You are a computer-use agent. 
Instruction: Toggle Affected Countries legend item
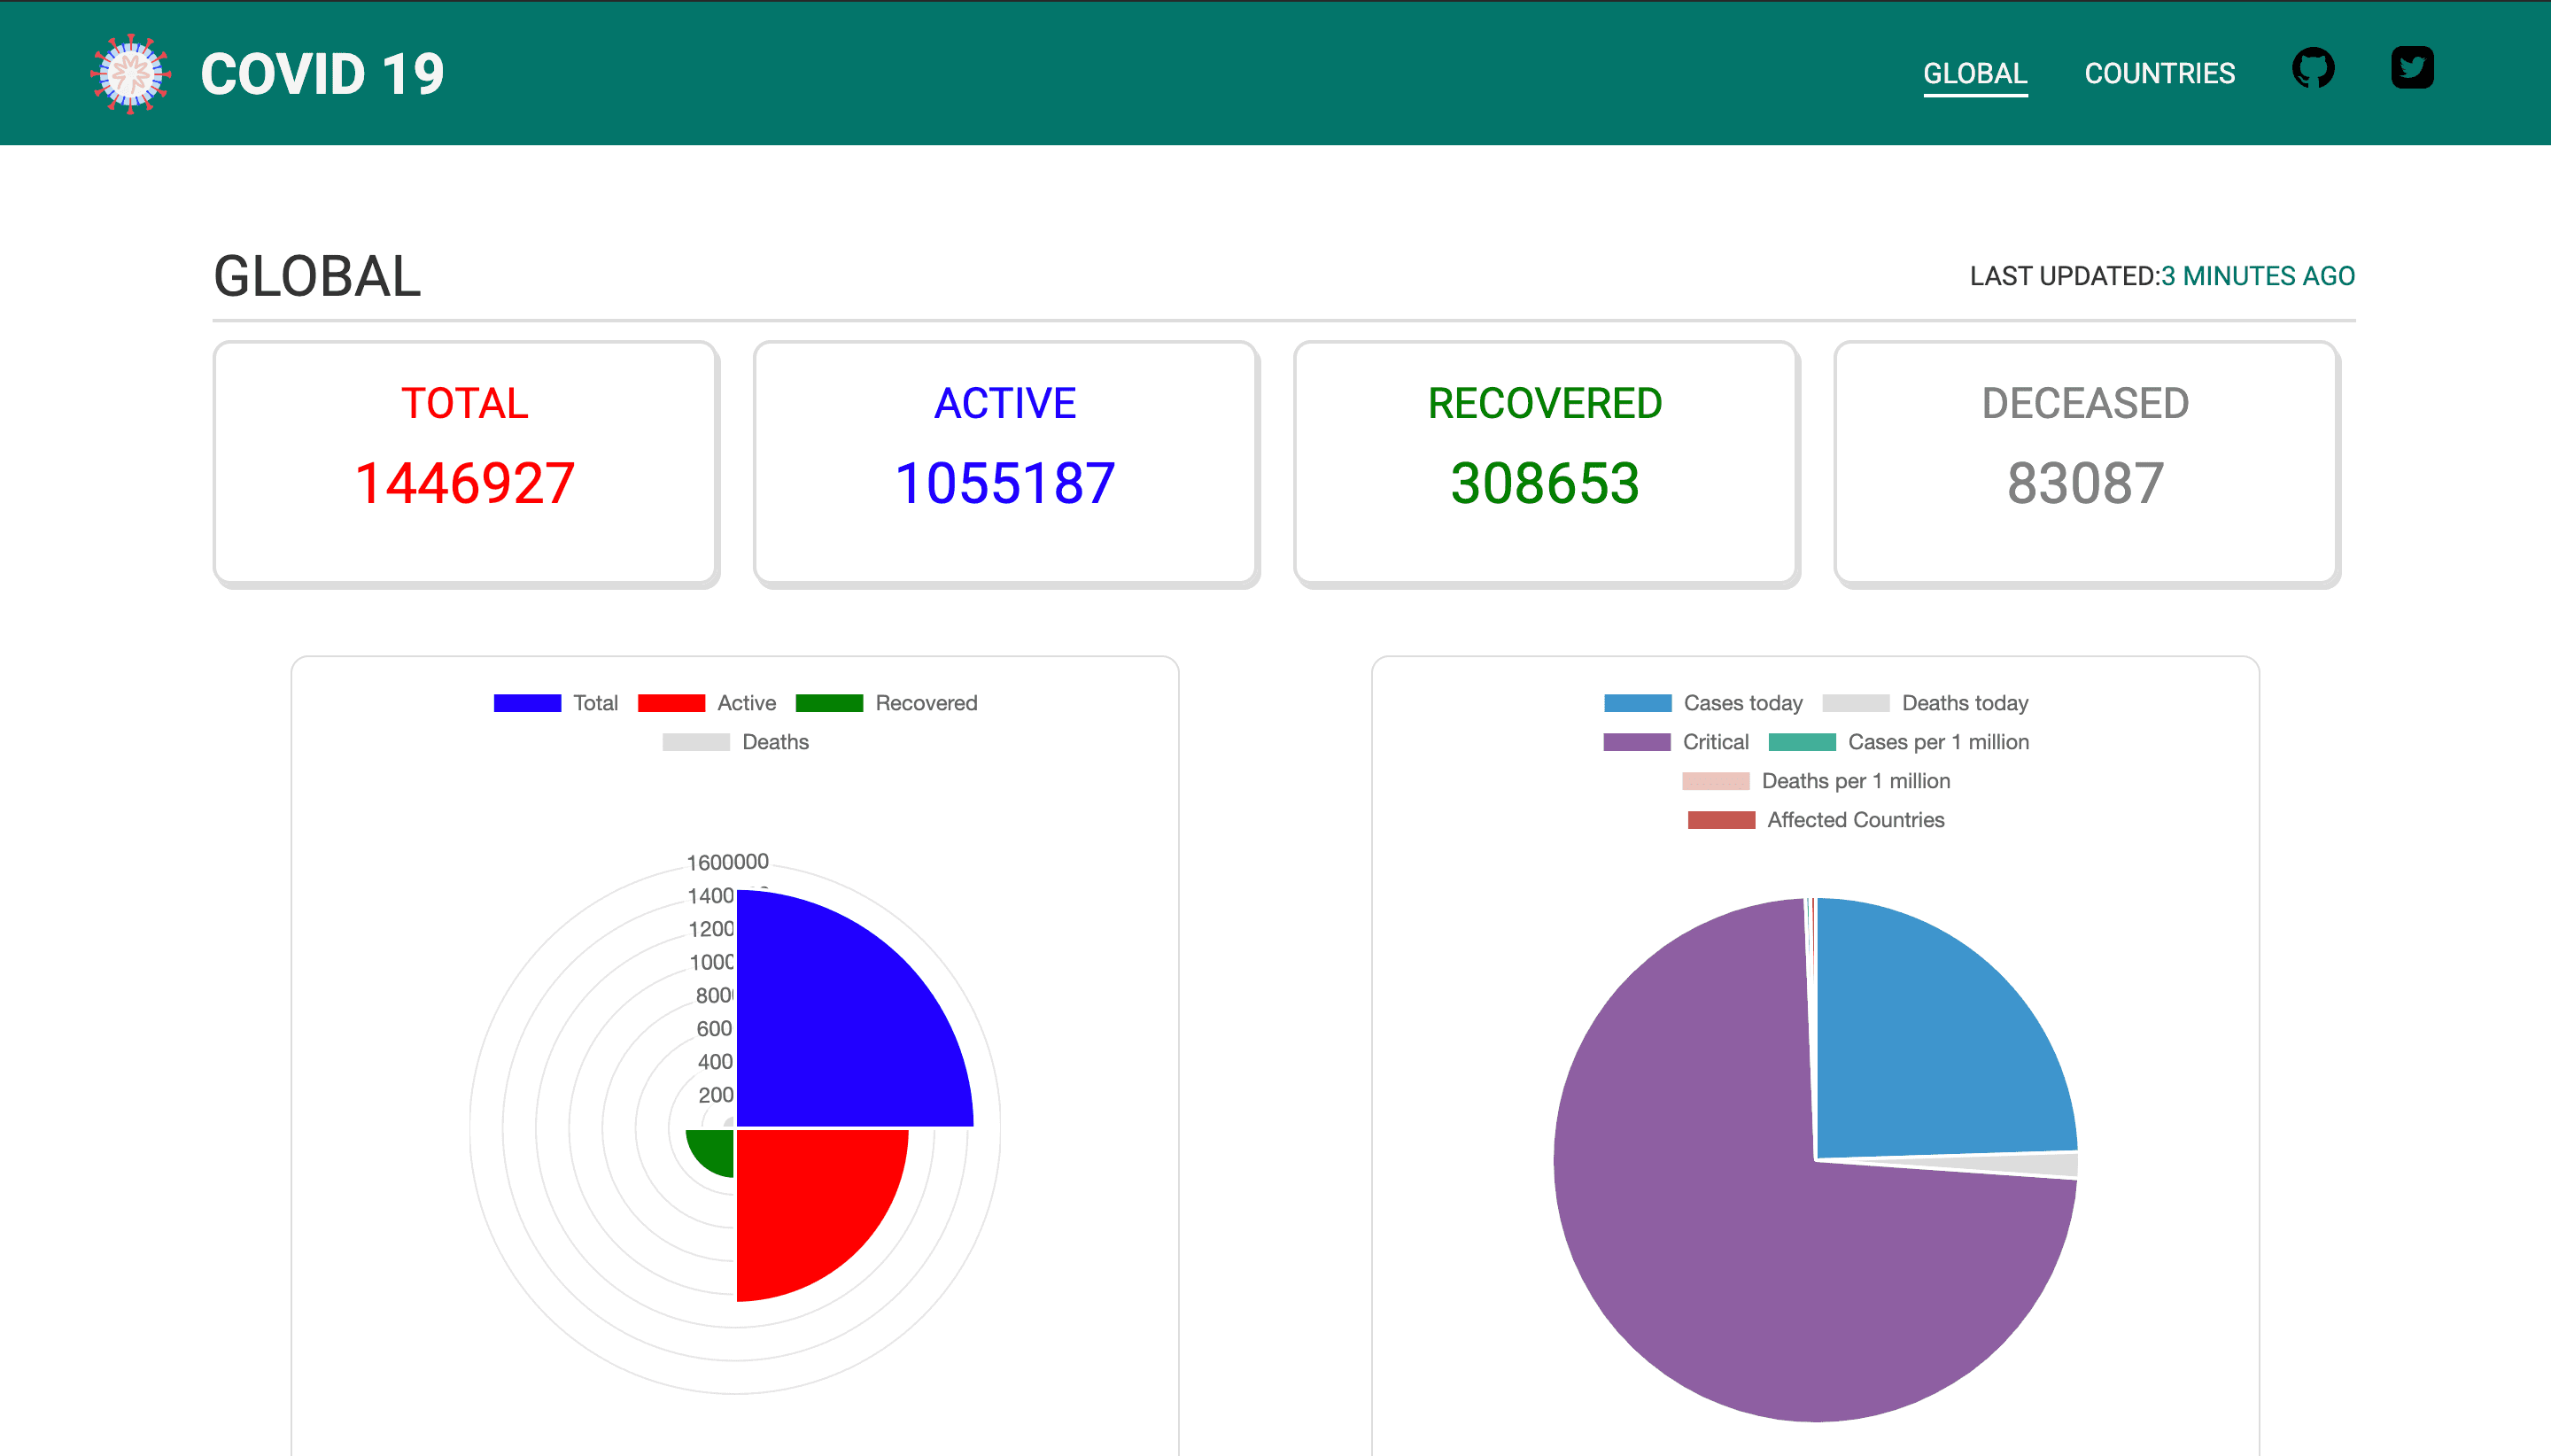1815,820
